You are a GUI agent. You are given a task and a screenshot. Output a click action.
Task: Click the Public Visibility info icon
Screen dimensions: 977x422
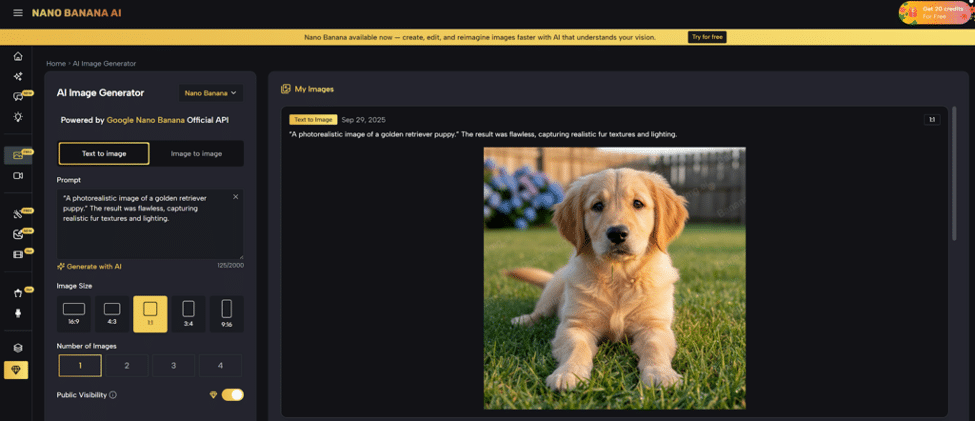[x=113, y=395]
